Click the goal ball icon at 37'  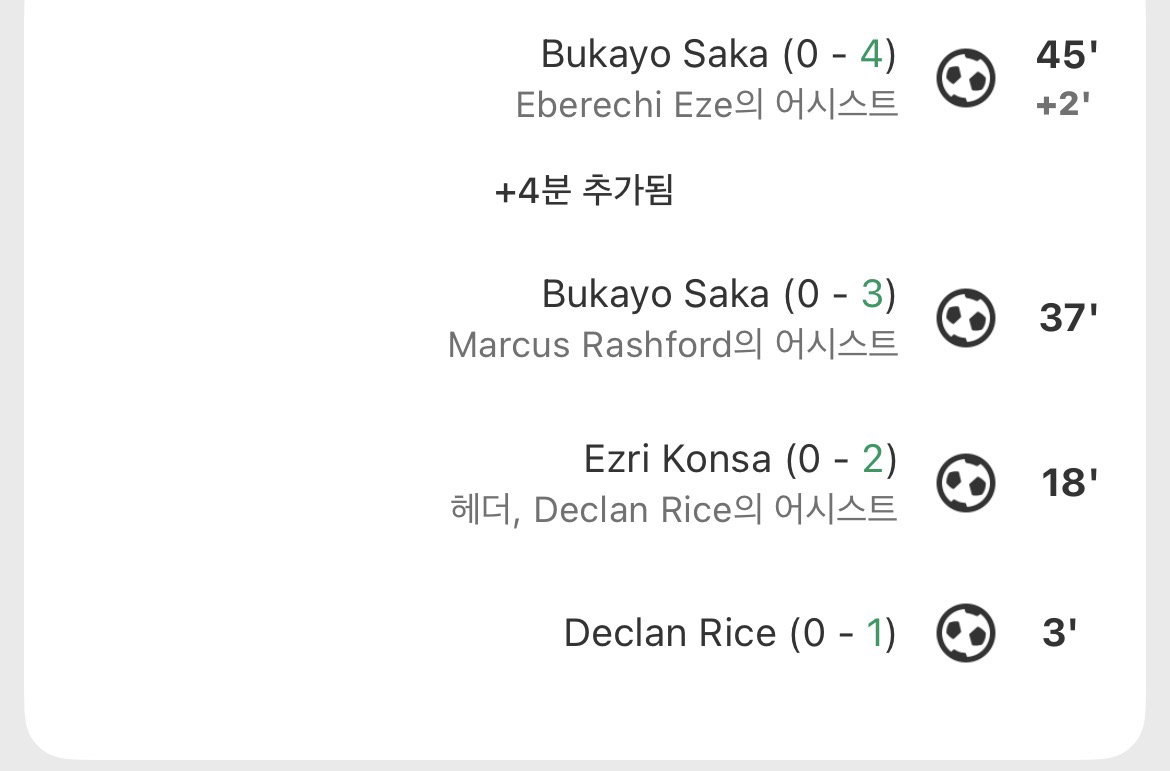pyautogui.click(x=966, y=318)
